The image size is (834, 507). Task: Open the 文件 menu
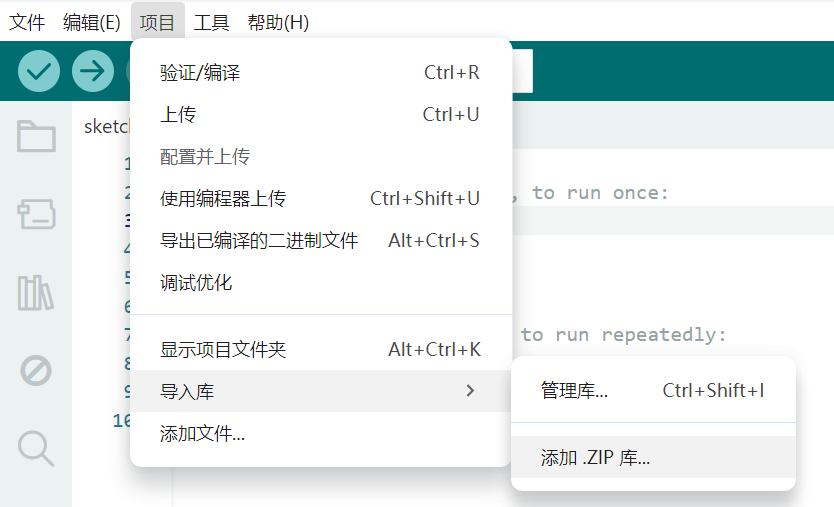27,22
